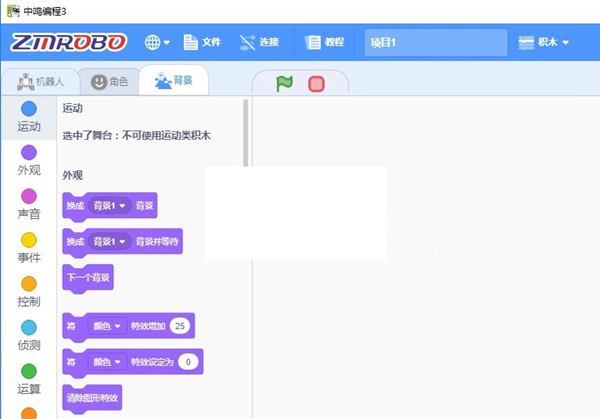Open the 连接 connection menu
Image resolution: width=600 pixels, height=419 pixels.
[259, 42]
